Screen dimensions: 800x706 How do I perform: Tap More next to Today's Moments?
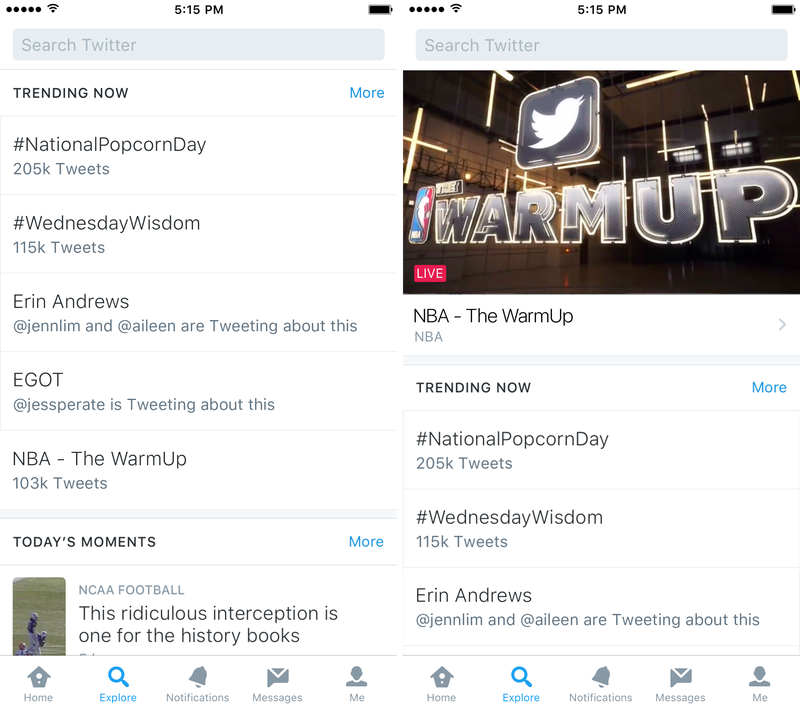click(x=366, y=542)
